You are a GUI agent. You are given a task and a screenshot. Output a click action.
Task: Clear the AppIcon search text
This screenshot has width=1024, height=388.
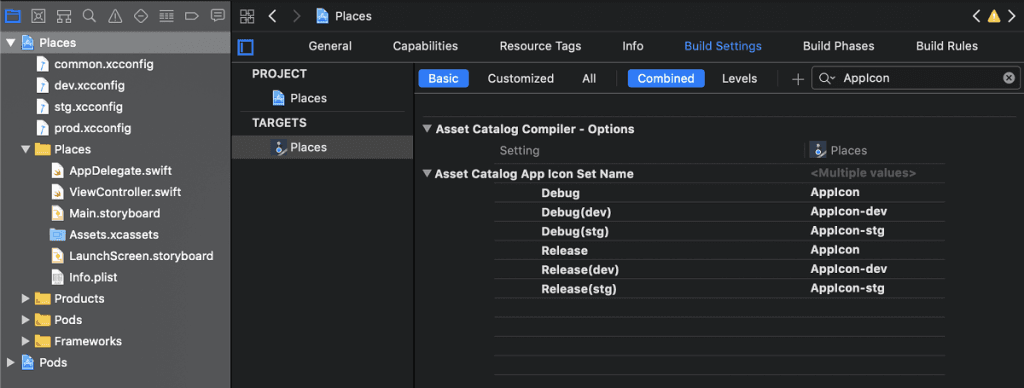[1009, 78]
